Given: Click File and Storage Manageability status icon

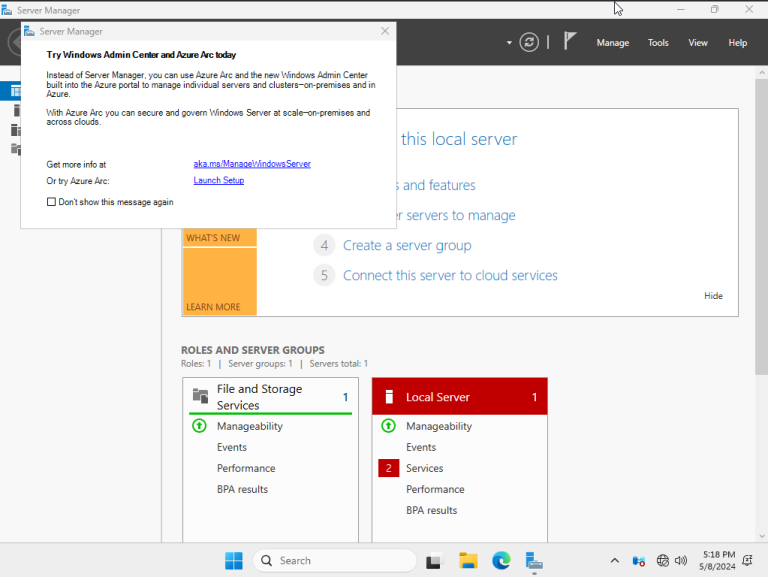Looking at the screenshot, I should tap(199, 426).
